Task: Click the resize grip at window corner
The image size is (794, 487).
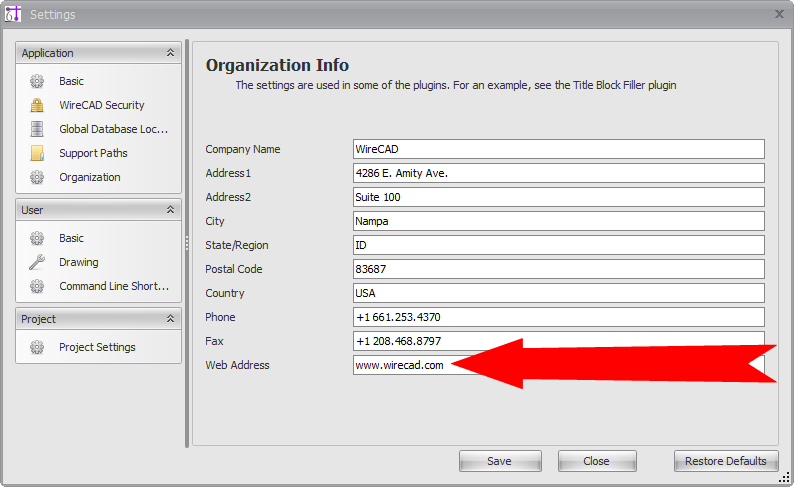Action: tap(784, 477)
